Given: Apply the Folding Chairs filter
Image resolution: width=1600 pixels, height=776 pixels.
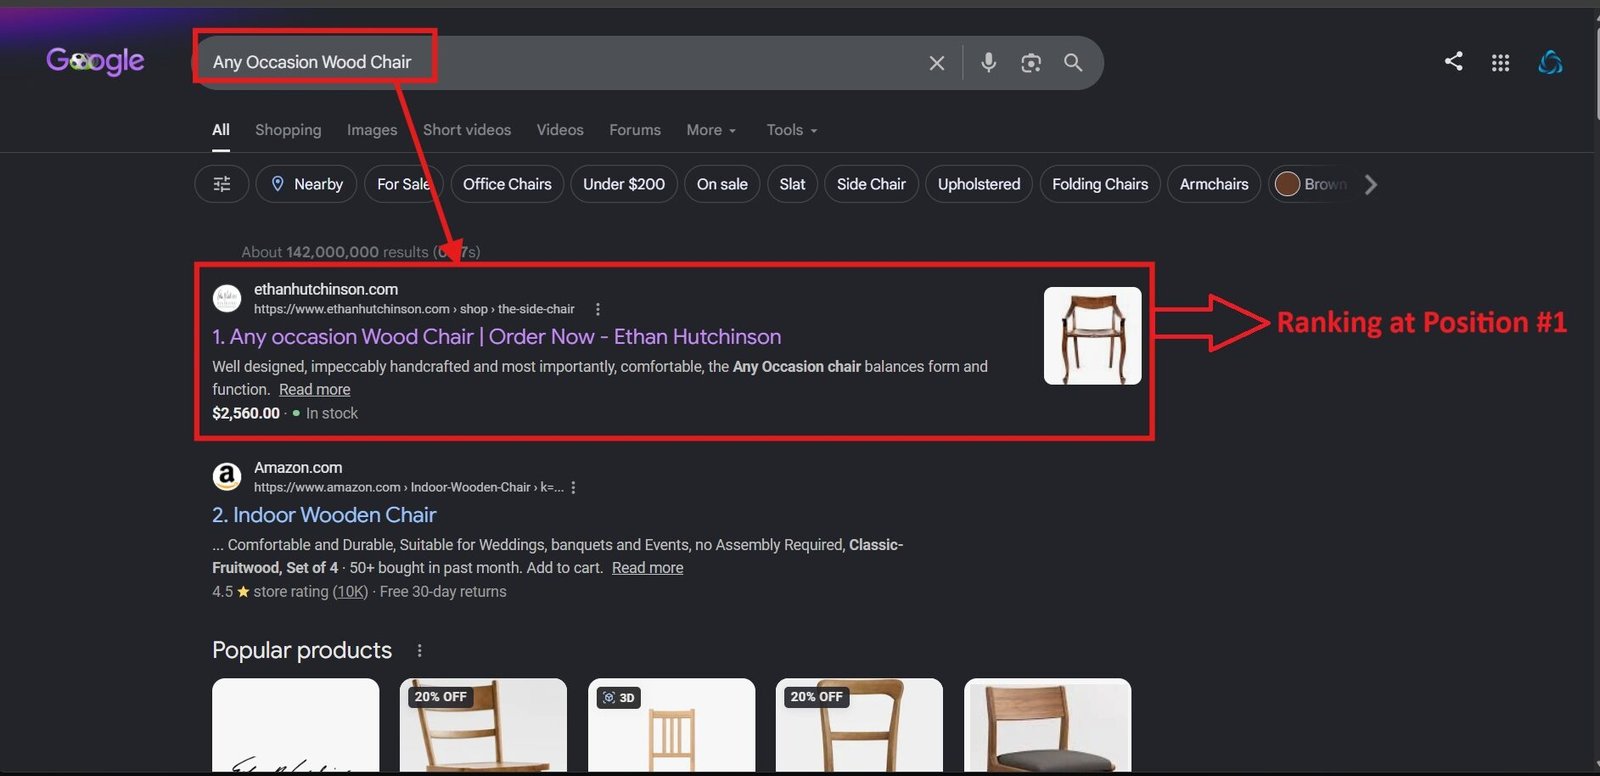Looking at the screenshot, I should point(1100,184).
